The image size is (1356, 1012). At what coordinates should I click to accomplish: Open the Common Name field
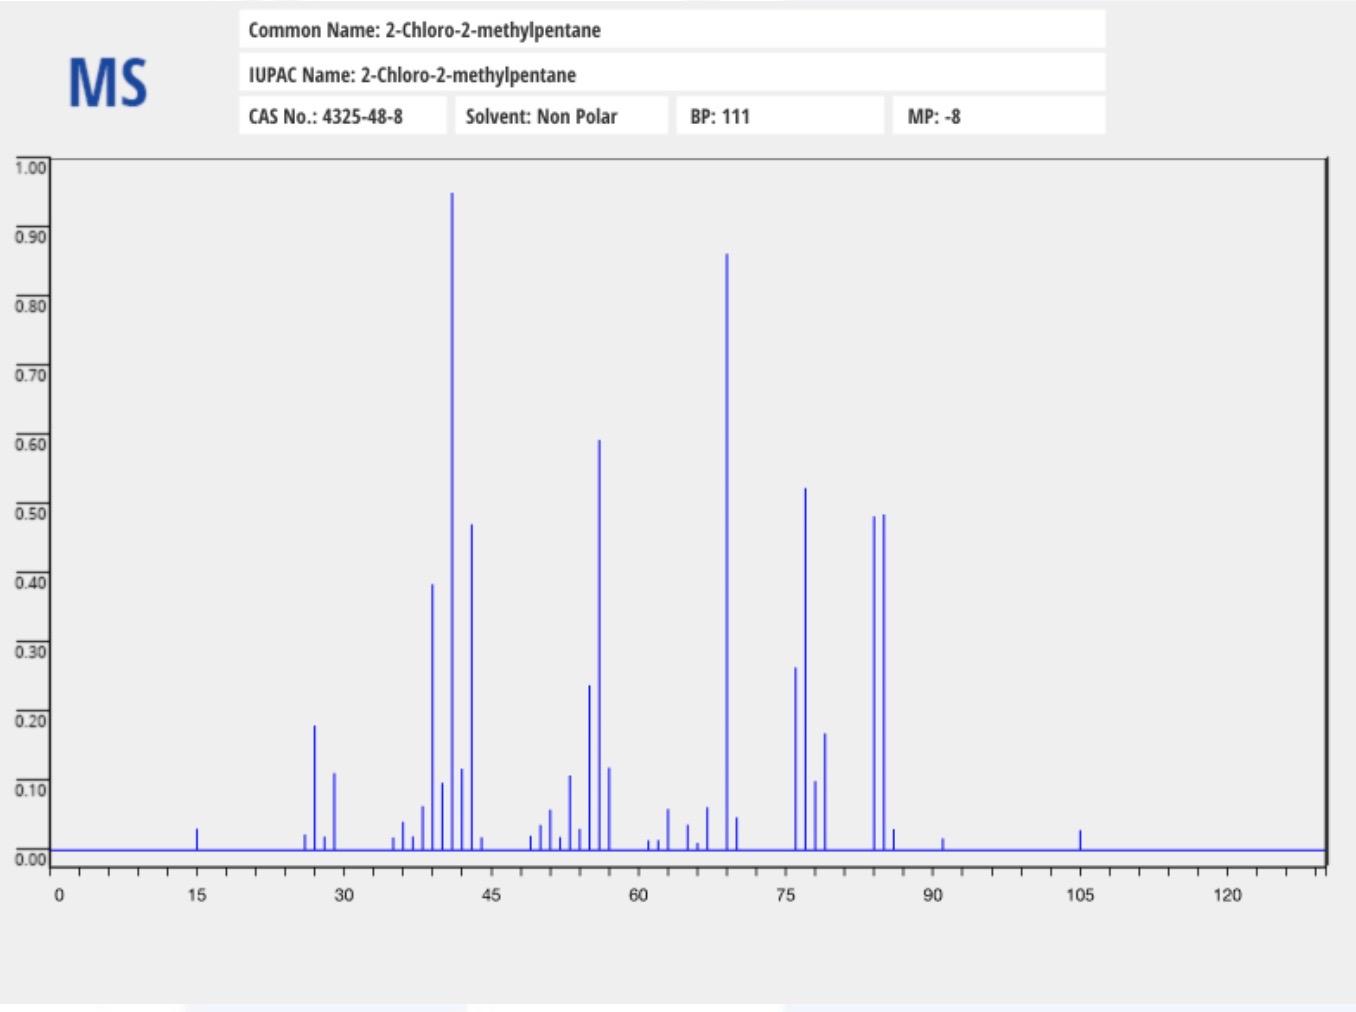tap(675, 30)
